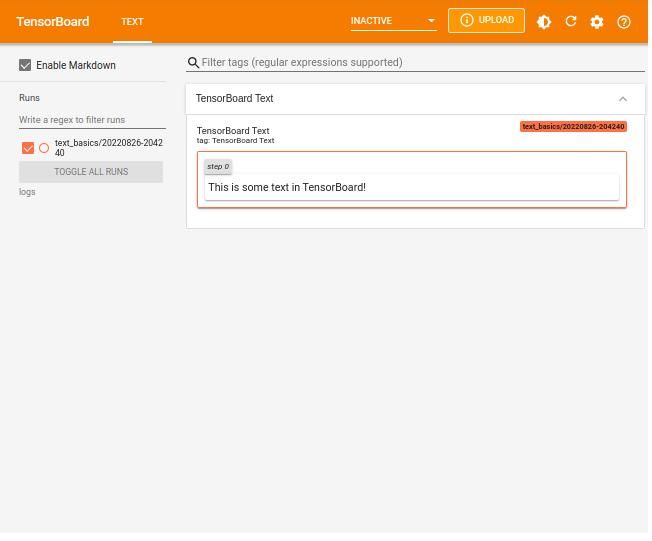Uncheck the text_basics/20220826-204240 run checkbox

pos(28,148)
